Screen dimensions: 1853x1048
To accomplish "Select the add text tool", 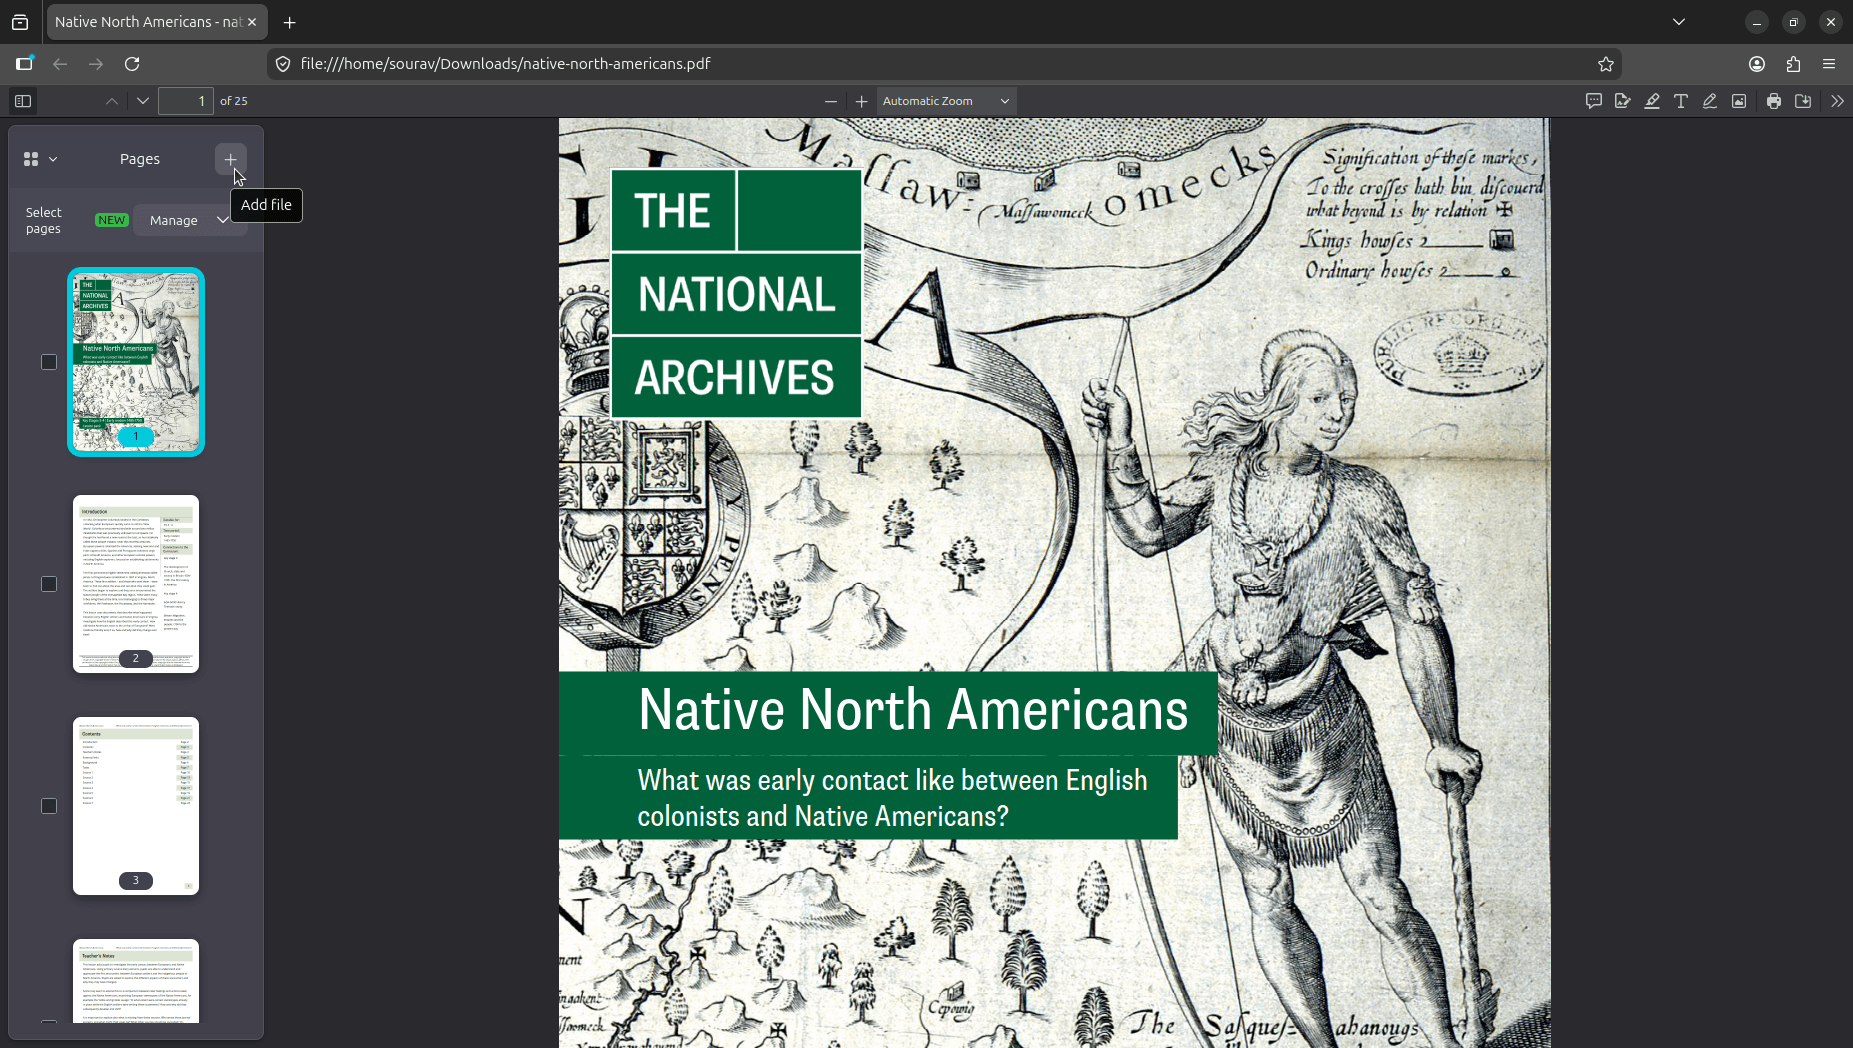I will (1681, 101).
